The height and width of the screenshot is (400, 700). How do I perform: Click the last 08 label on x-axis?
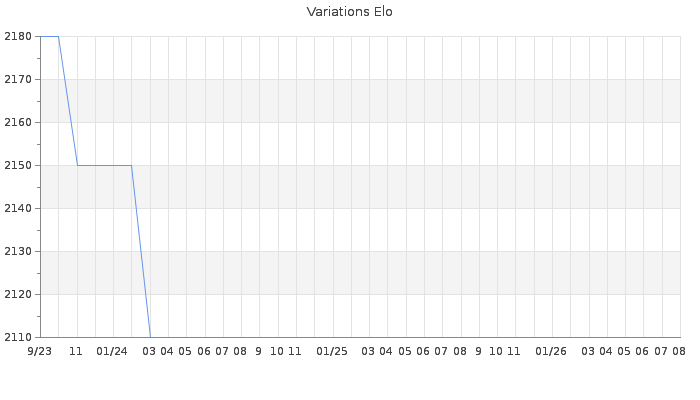[679, 351]
